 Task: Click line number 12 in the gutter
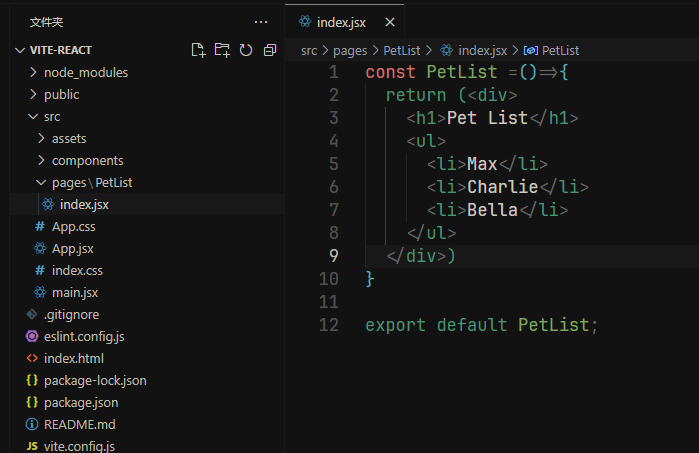[x=329, y=325]
